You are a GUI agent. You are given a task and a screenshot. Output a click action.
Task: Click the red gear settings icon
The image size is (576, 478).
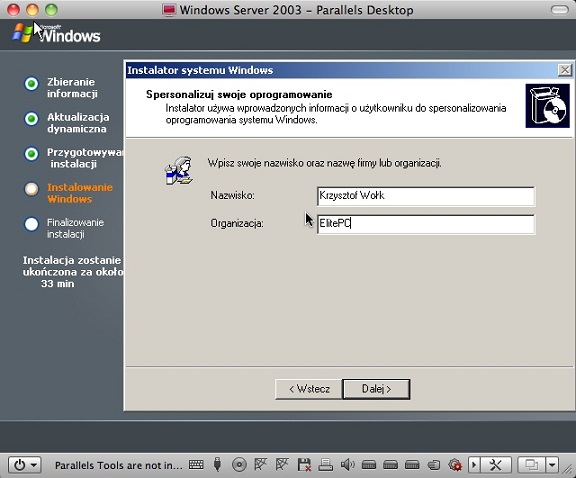455,465
